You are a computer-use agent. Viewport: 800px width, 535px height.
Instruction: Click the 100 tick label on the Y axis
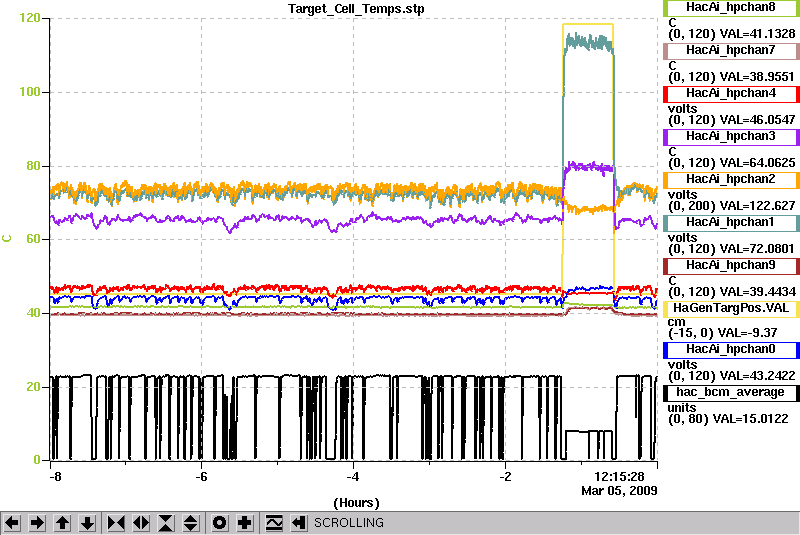pyautogui.click(x=30, y=92)
